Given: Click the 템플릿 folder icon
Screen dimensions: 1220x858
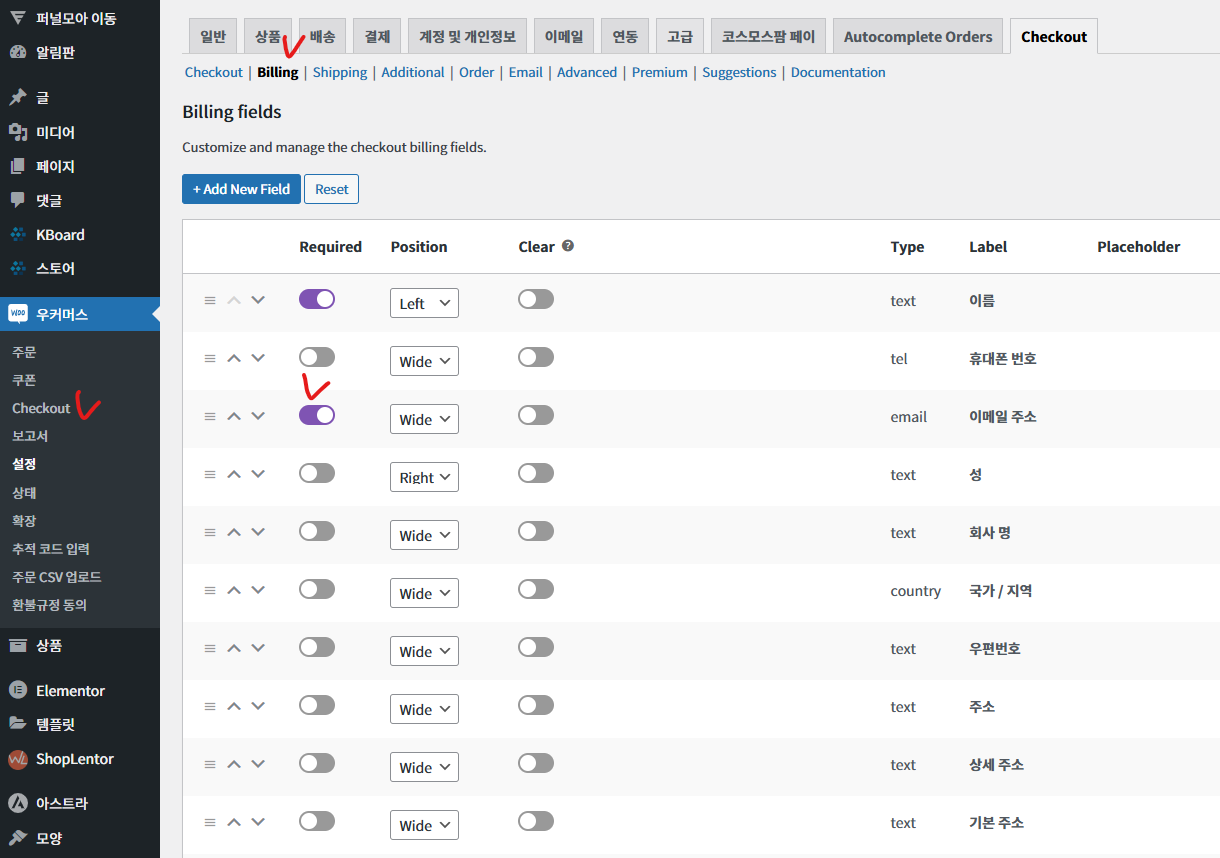Looking at the screenshot, I should [x=18, y=725].
